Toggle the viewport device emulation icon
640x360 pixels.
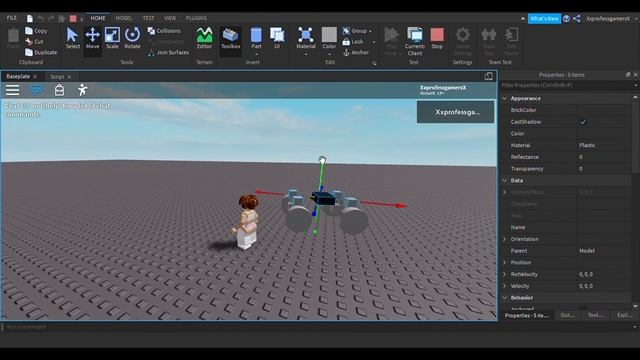pos(489,76)
